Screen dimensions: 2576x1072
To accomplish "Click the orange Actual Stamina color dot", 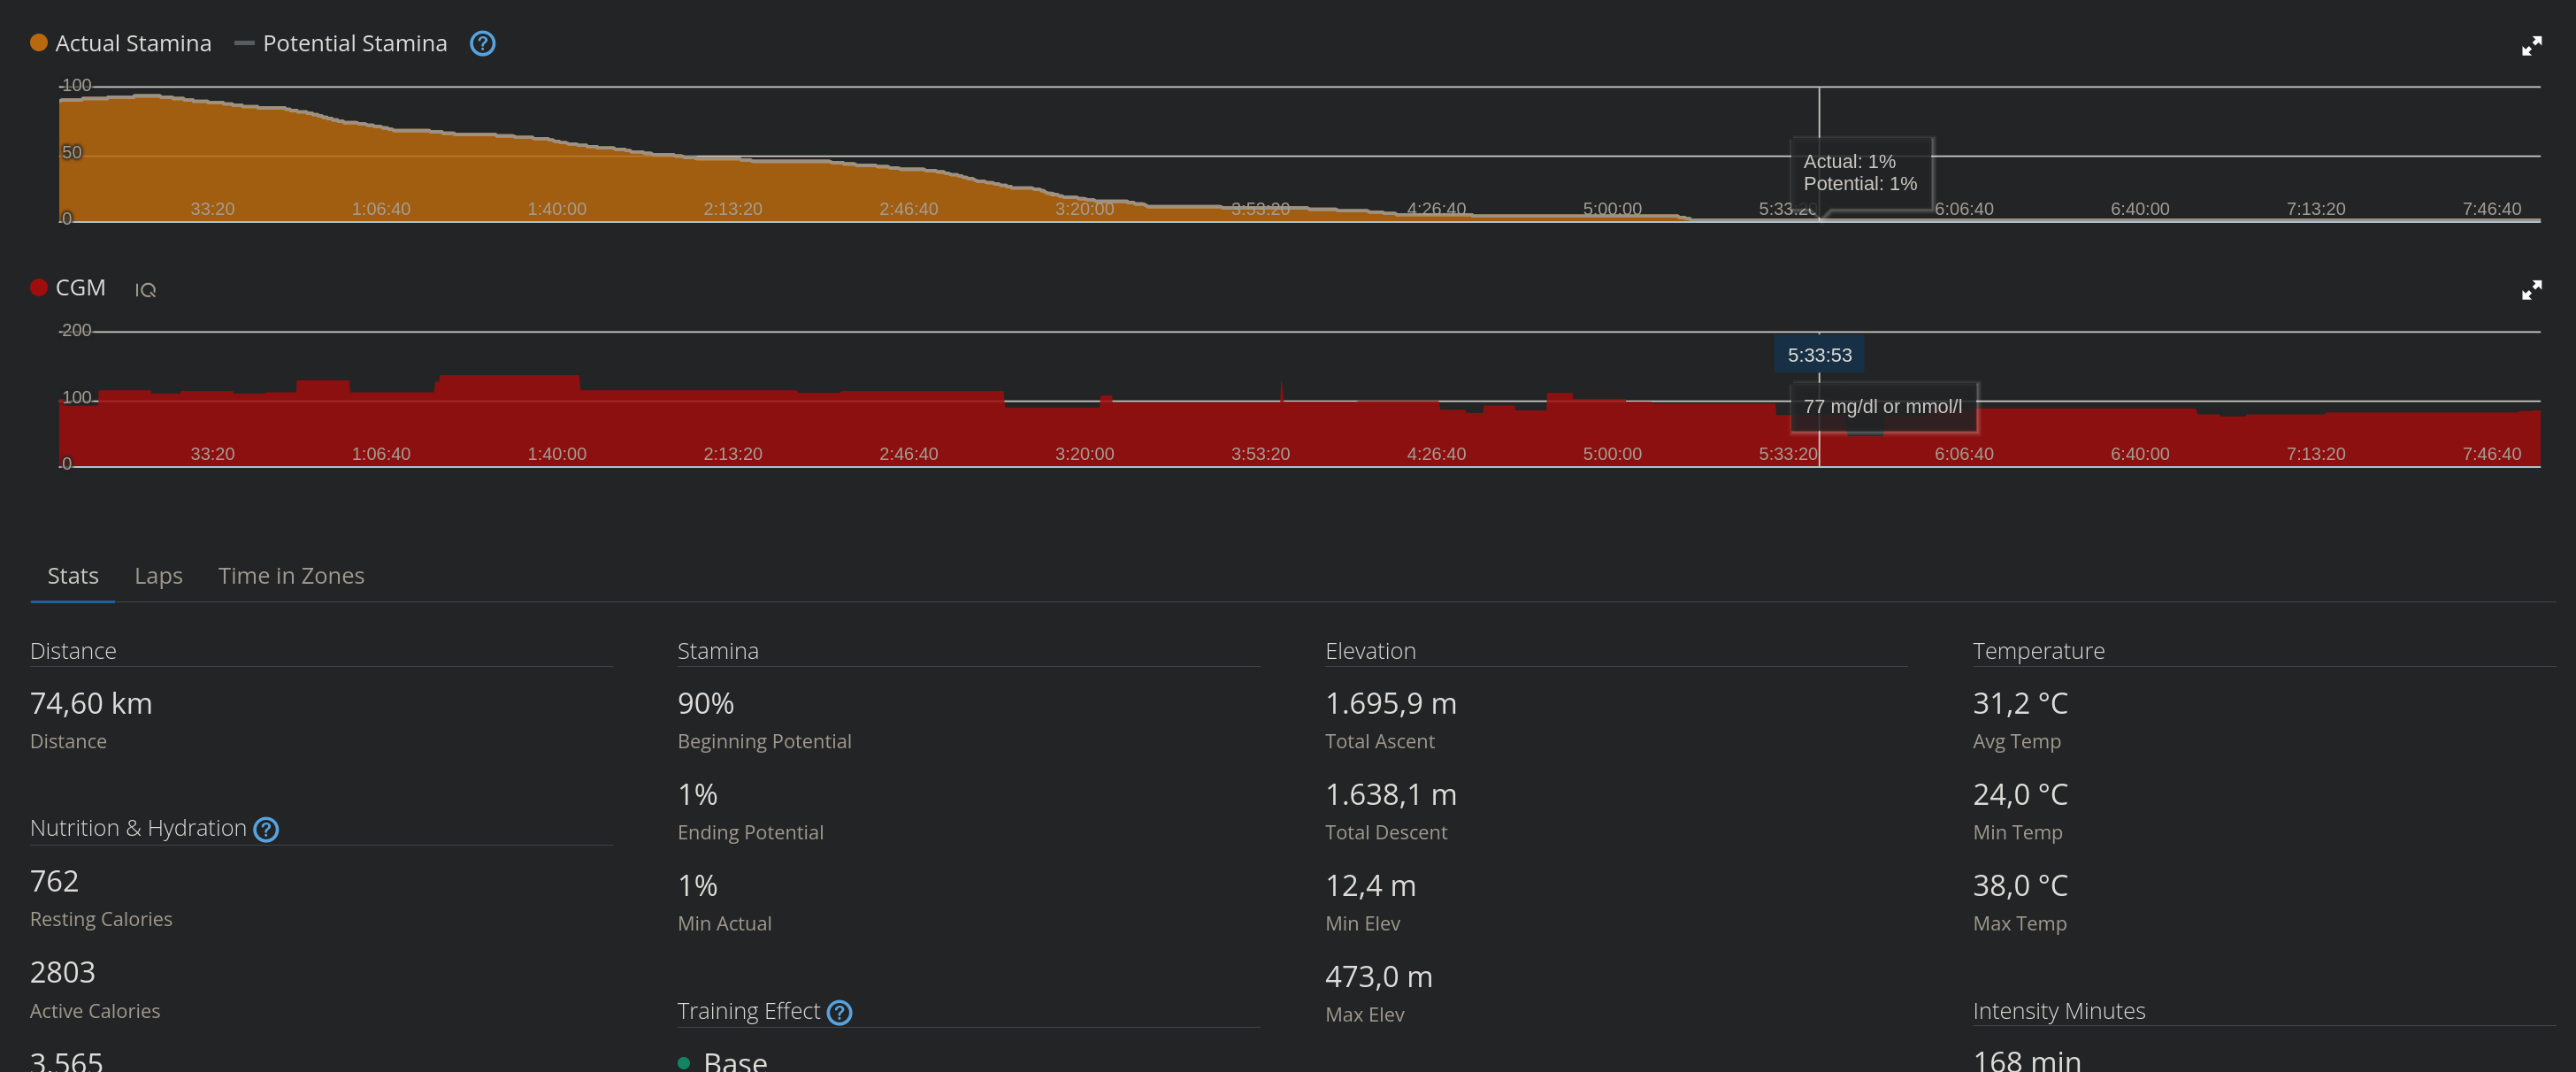I will tap(39, 43).
